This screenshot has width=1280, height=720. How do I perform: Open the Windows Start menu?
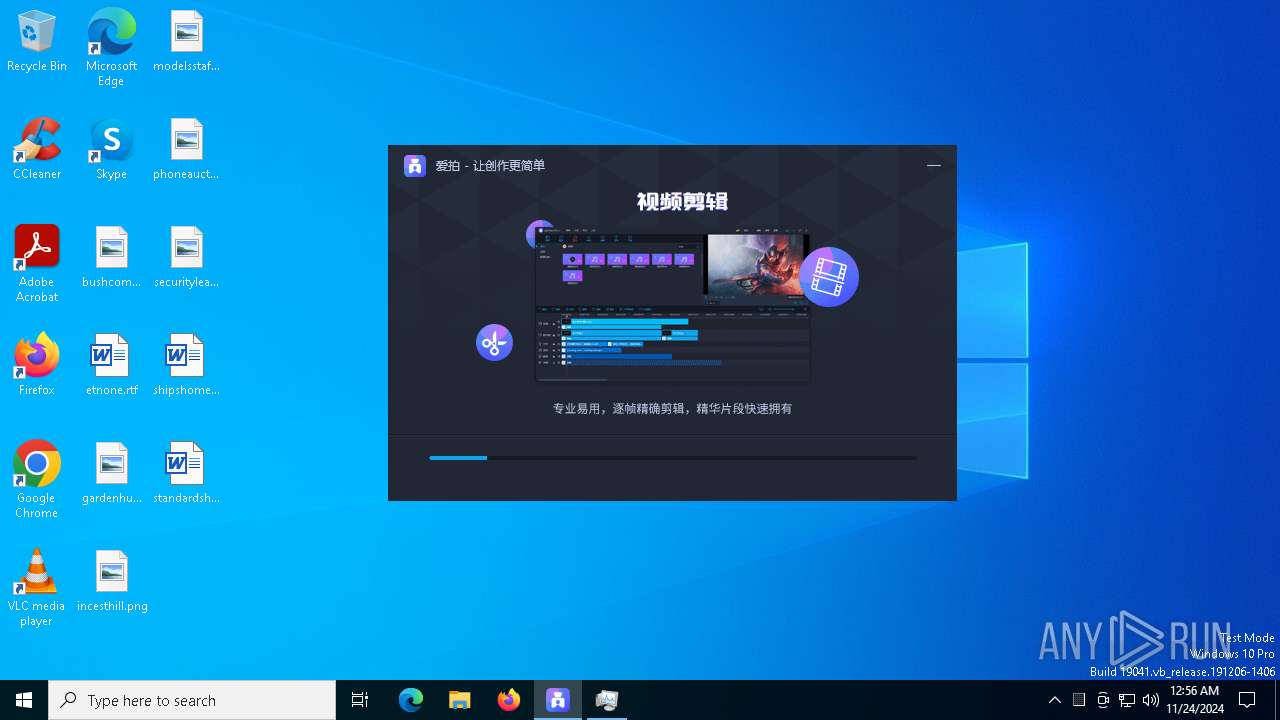[24, 700]
